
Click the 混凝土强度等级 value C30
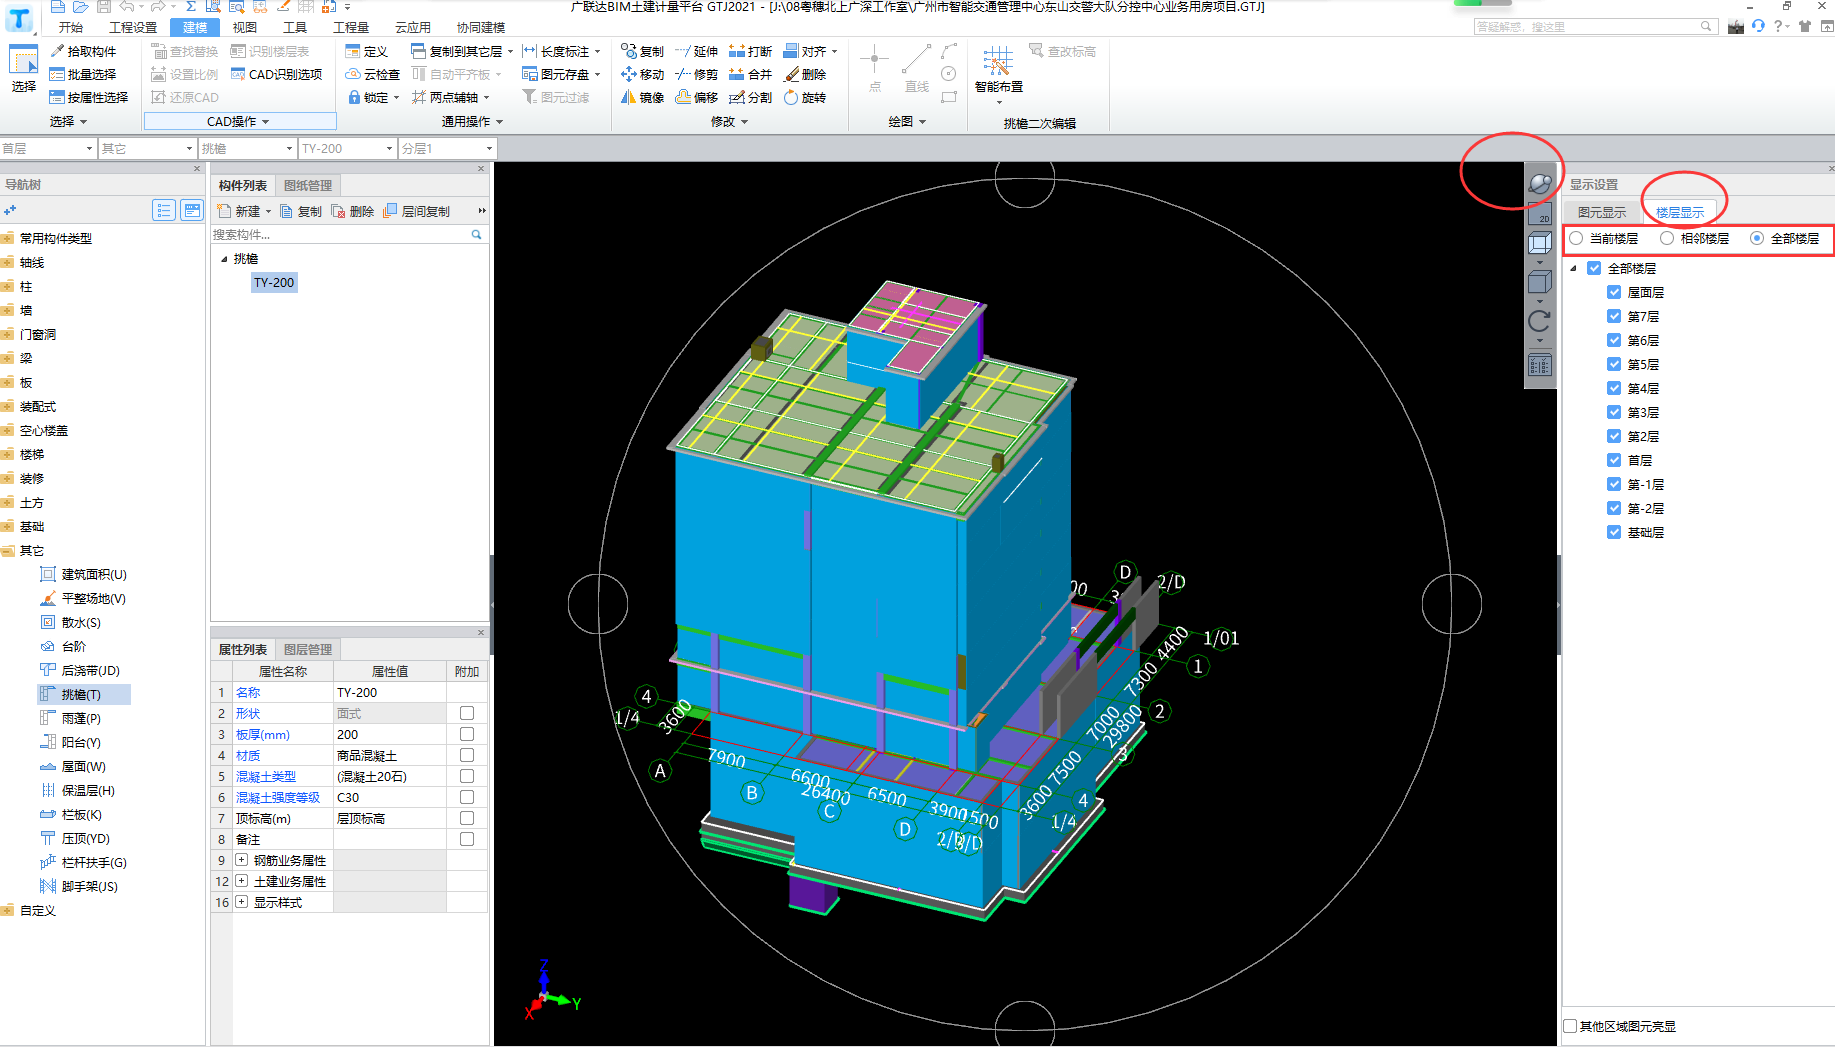tap(390, 797)
